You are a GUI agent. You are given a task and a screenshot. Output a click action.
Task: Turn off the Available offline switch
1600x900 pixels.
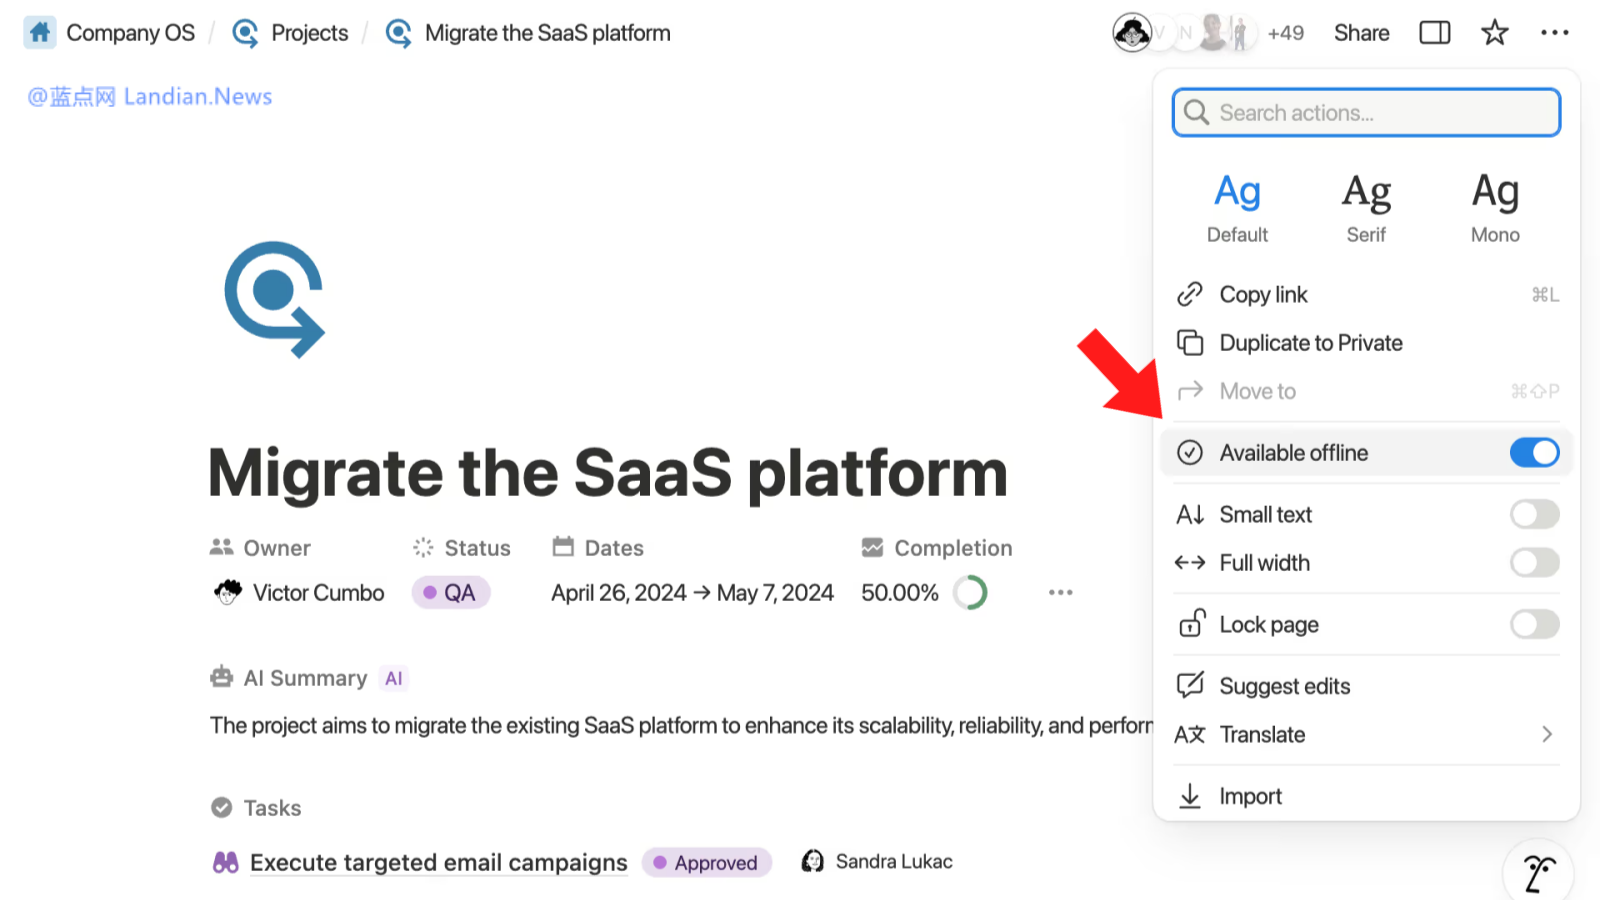tap(1534, 453)
